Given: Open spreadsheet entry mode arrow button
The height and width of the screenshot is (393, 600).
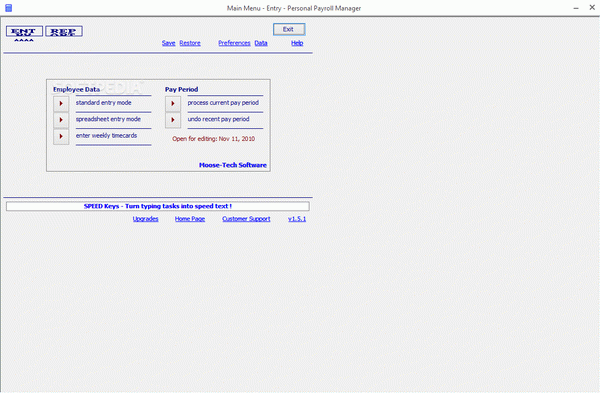Looking at the screenshot, I should pyautogui.click(x=61, y=120).
